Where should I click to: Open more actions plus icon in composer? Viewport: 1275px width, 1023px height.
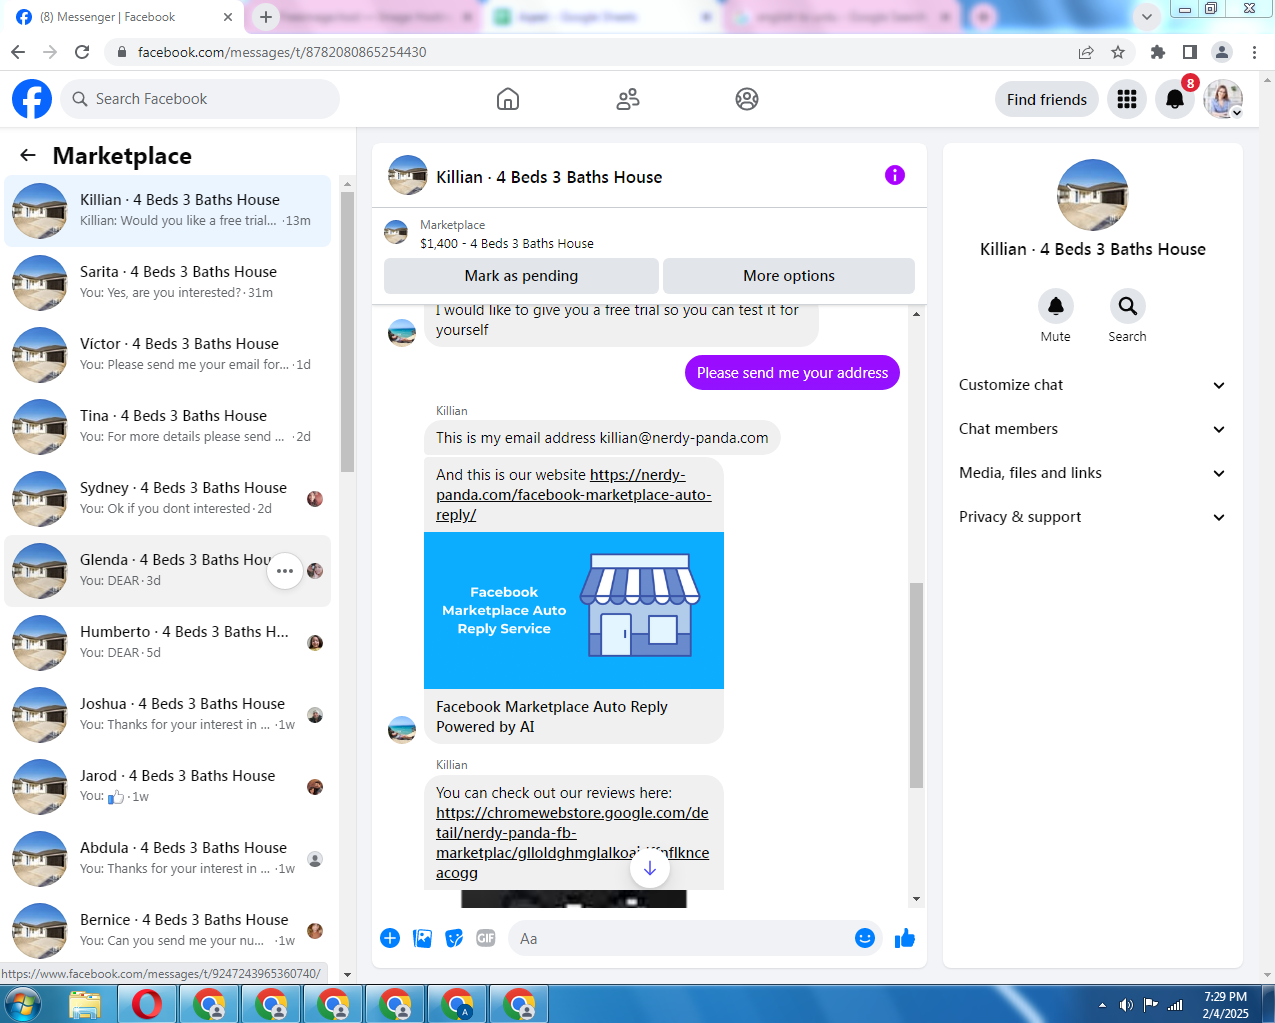click(390, 938)
